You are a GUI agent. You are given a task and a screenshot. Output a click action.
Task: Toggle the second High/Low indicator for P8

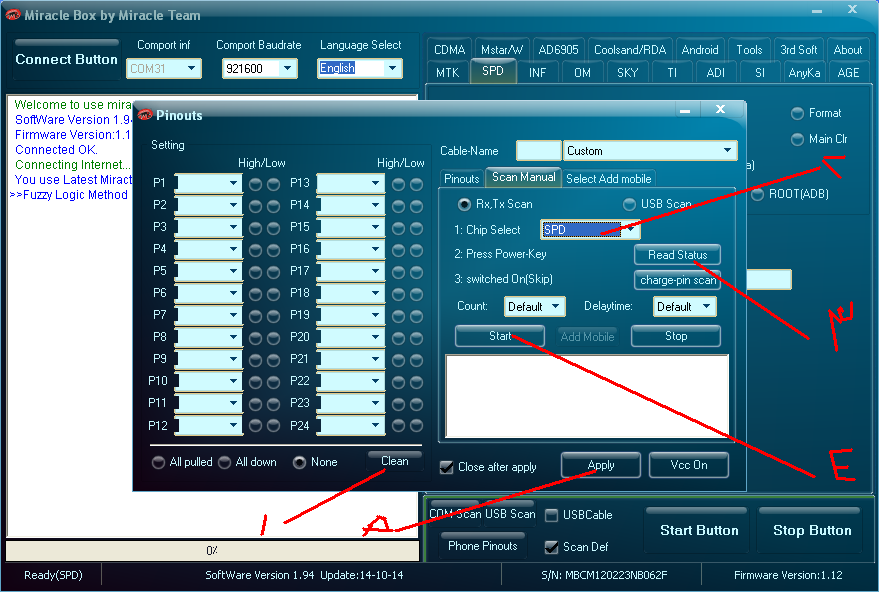(274, 339)
